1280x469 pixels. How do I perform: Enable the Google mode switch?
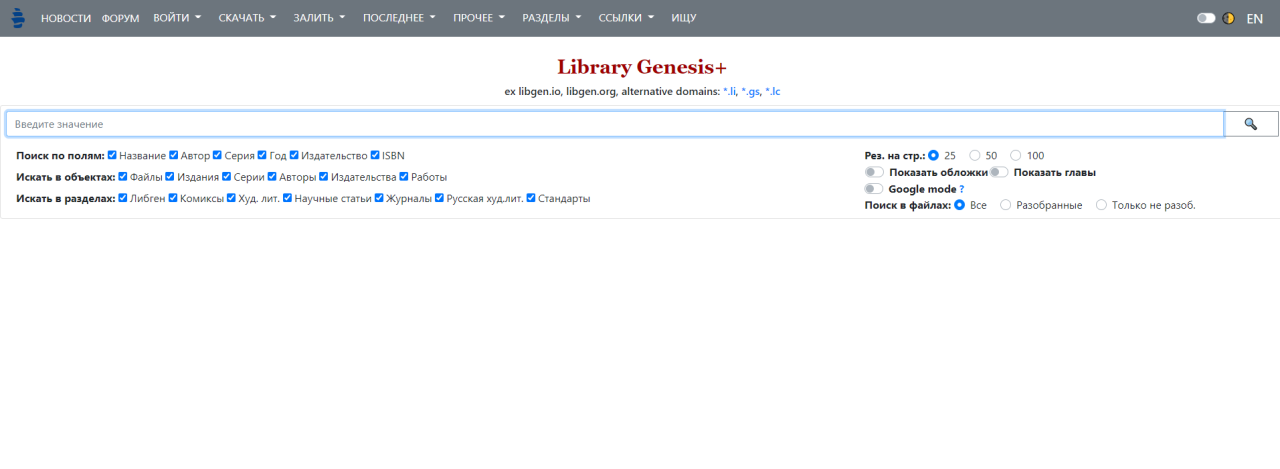pos(874,189)
